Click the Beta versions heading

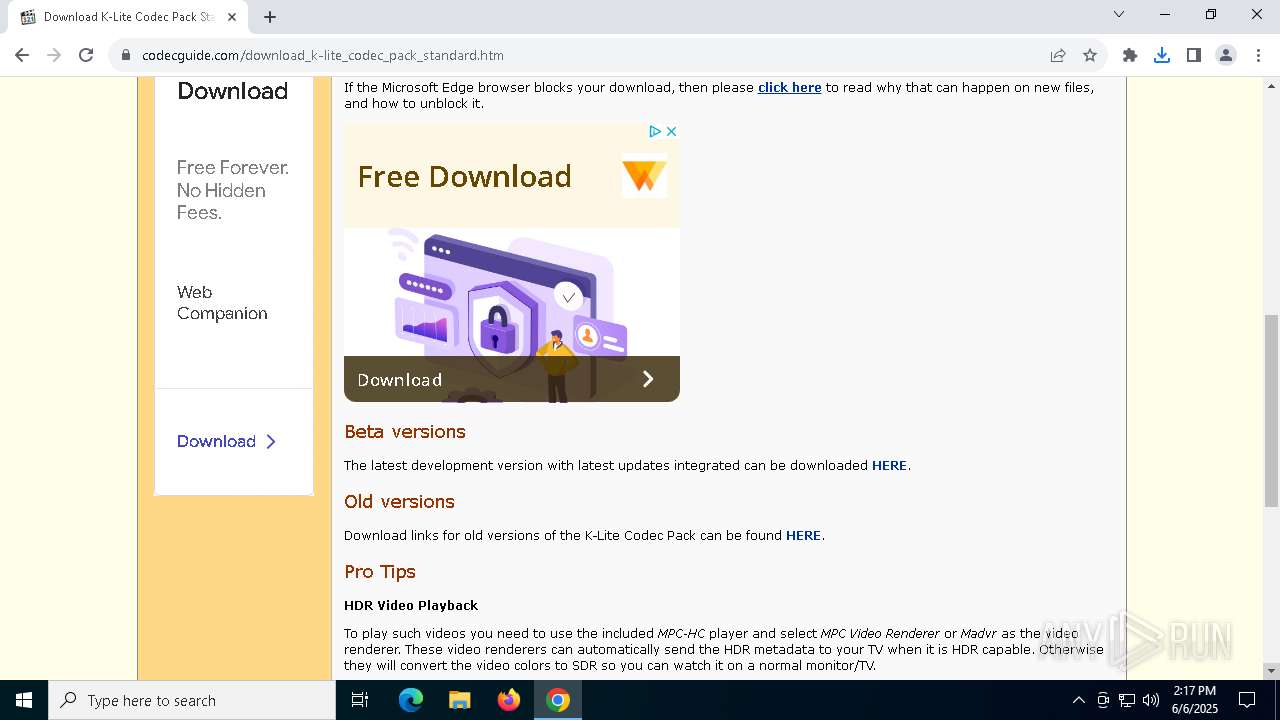coord(405,432)
